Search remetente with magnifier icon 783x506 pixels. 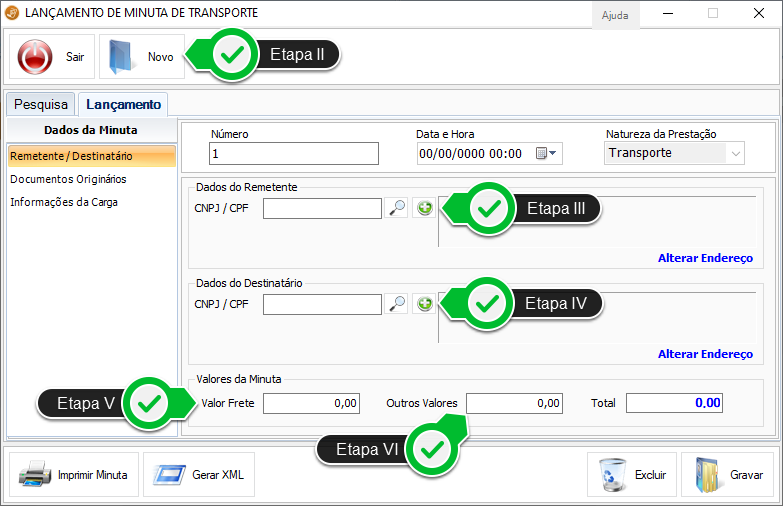[x=397, y=208]
